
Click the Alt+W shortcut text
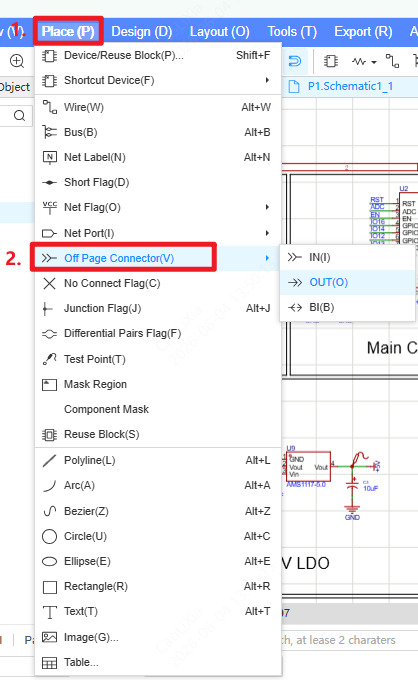point(256,107)
